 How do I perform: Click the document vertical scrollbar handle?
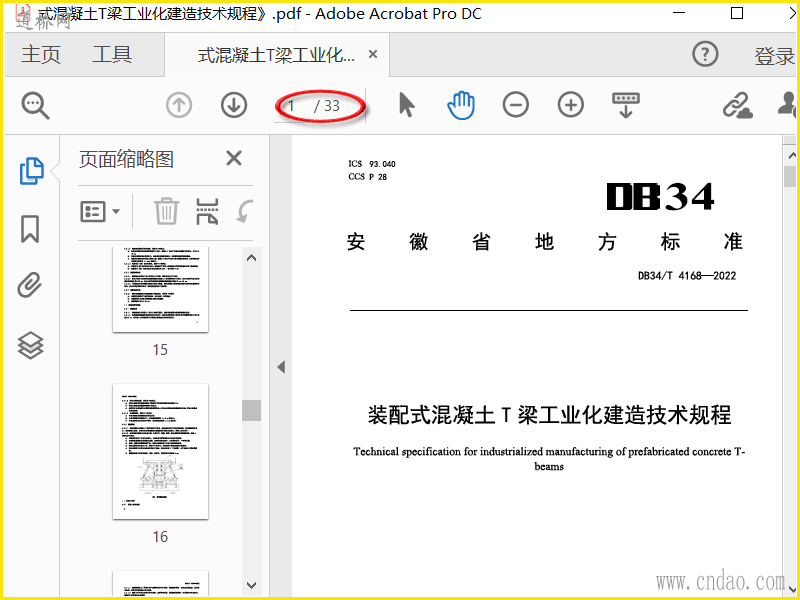790,177
